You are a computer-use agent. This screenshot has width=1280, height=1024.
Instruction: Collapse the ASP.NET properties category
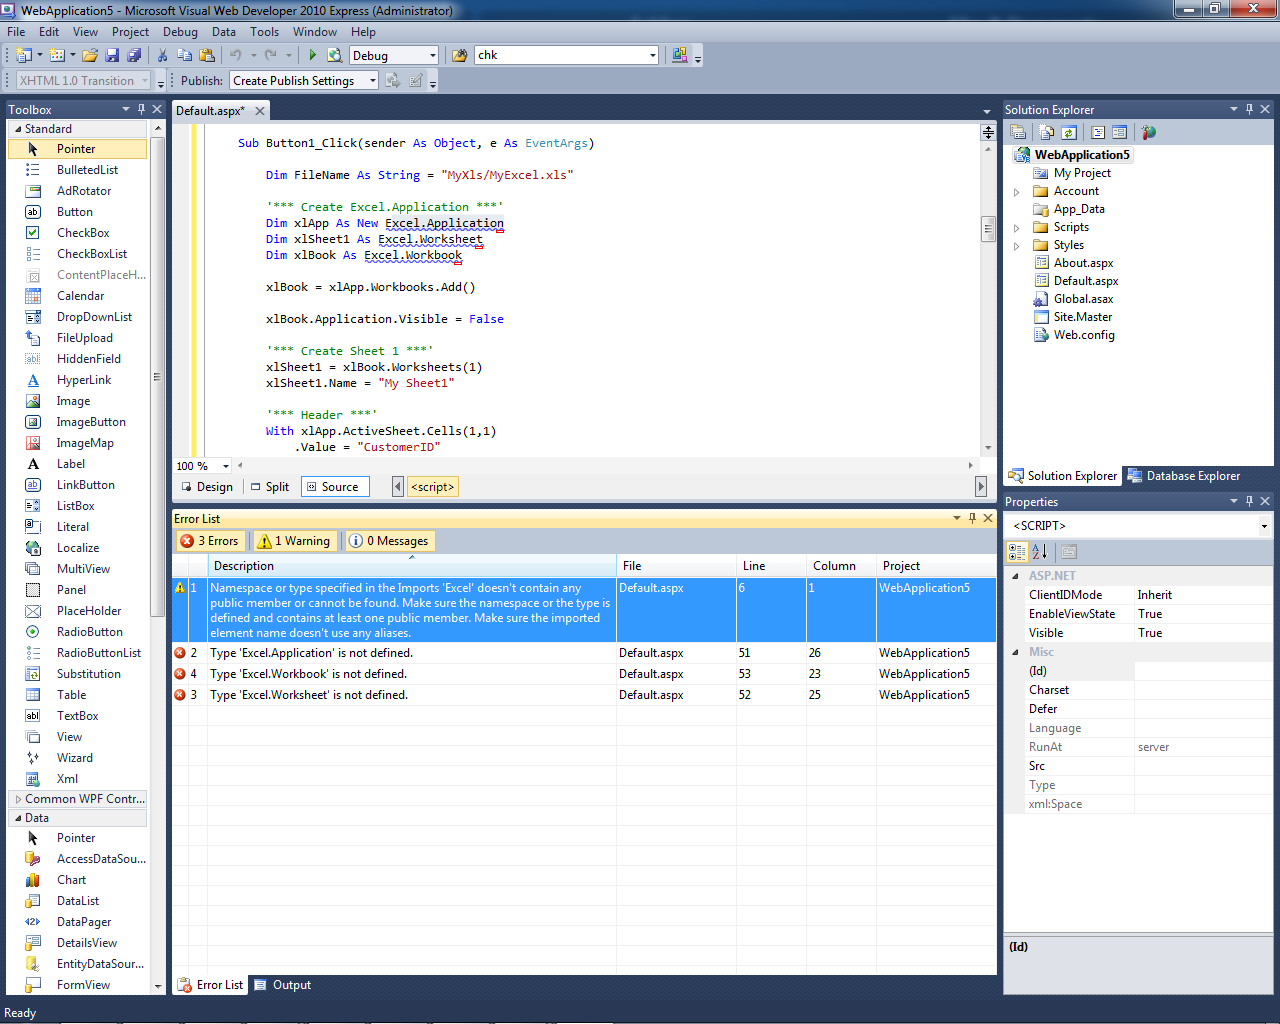click(1016, 576)
